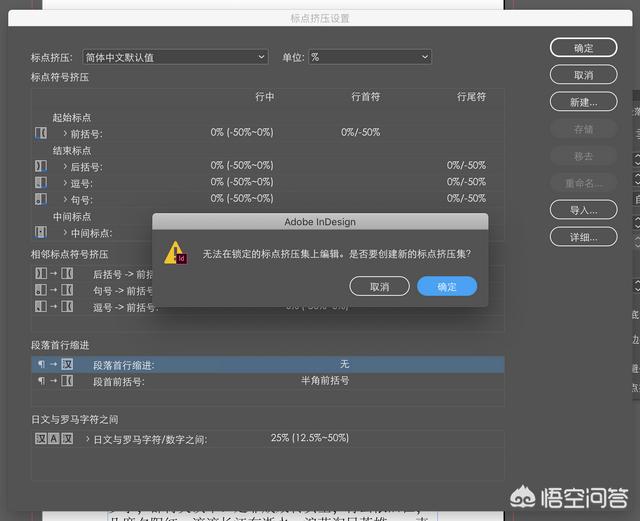This screenshot has height=521, width=640.
Task: Click the 逗号 -> 前括号 pair icon
Action: click(x=54, y=306)
